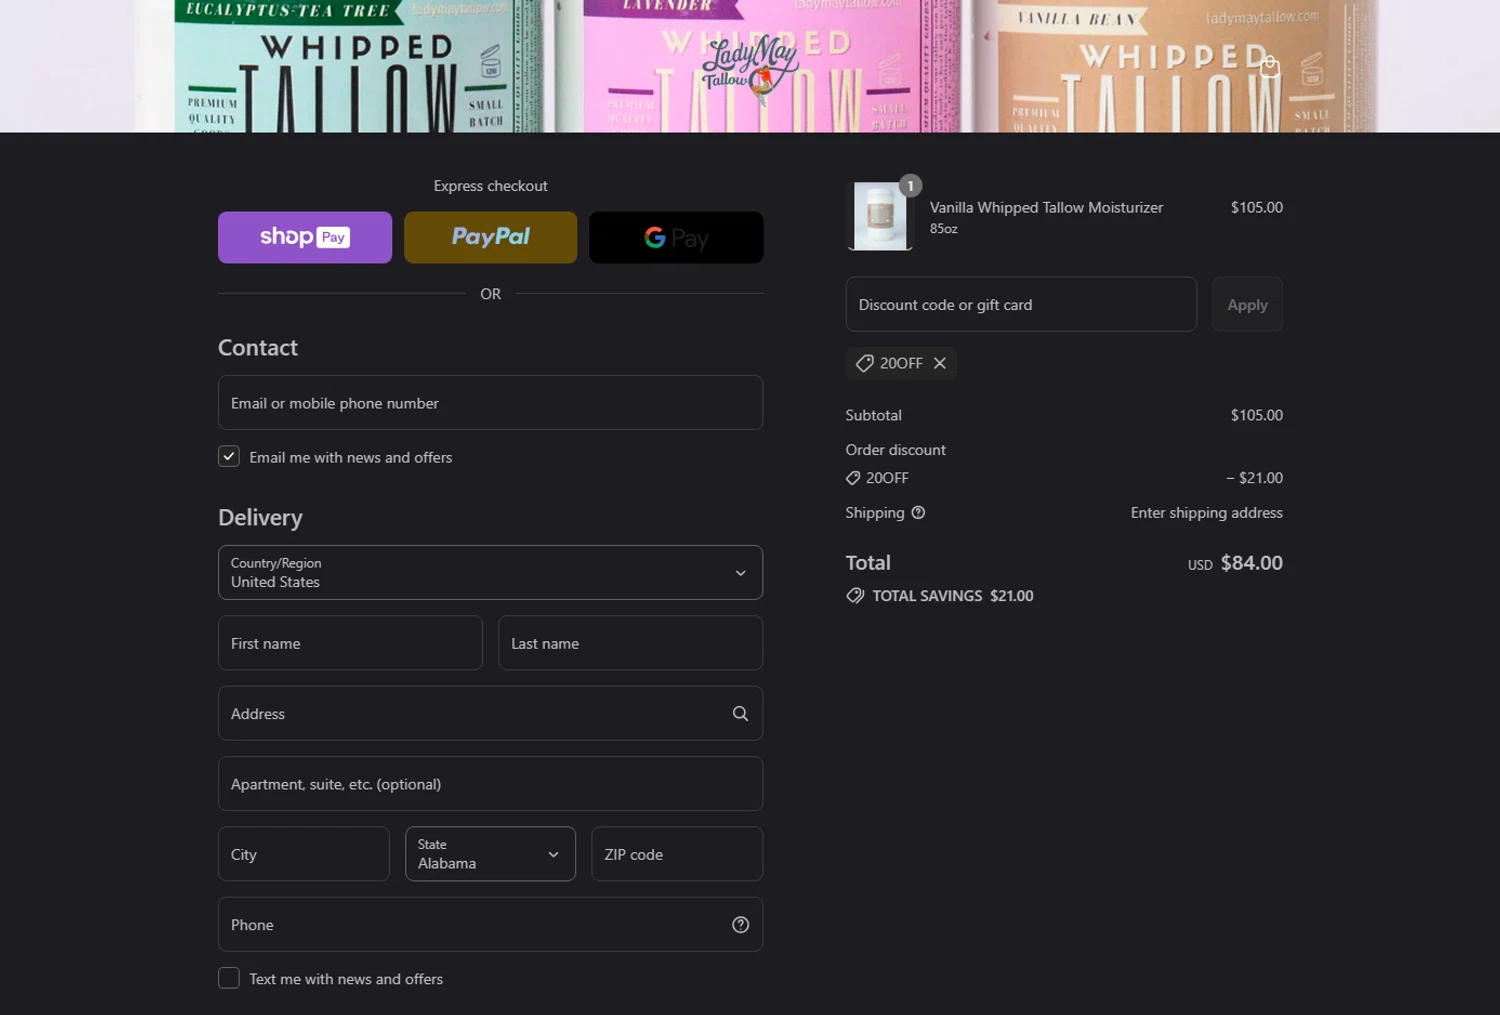Image resolution: width=1500 pixels, height=1015 pixels.
Task: Click the Total Savings tag icon
Action: [x=855, y=596]
